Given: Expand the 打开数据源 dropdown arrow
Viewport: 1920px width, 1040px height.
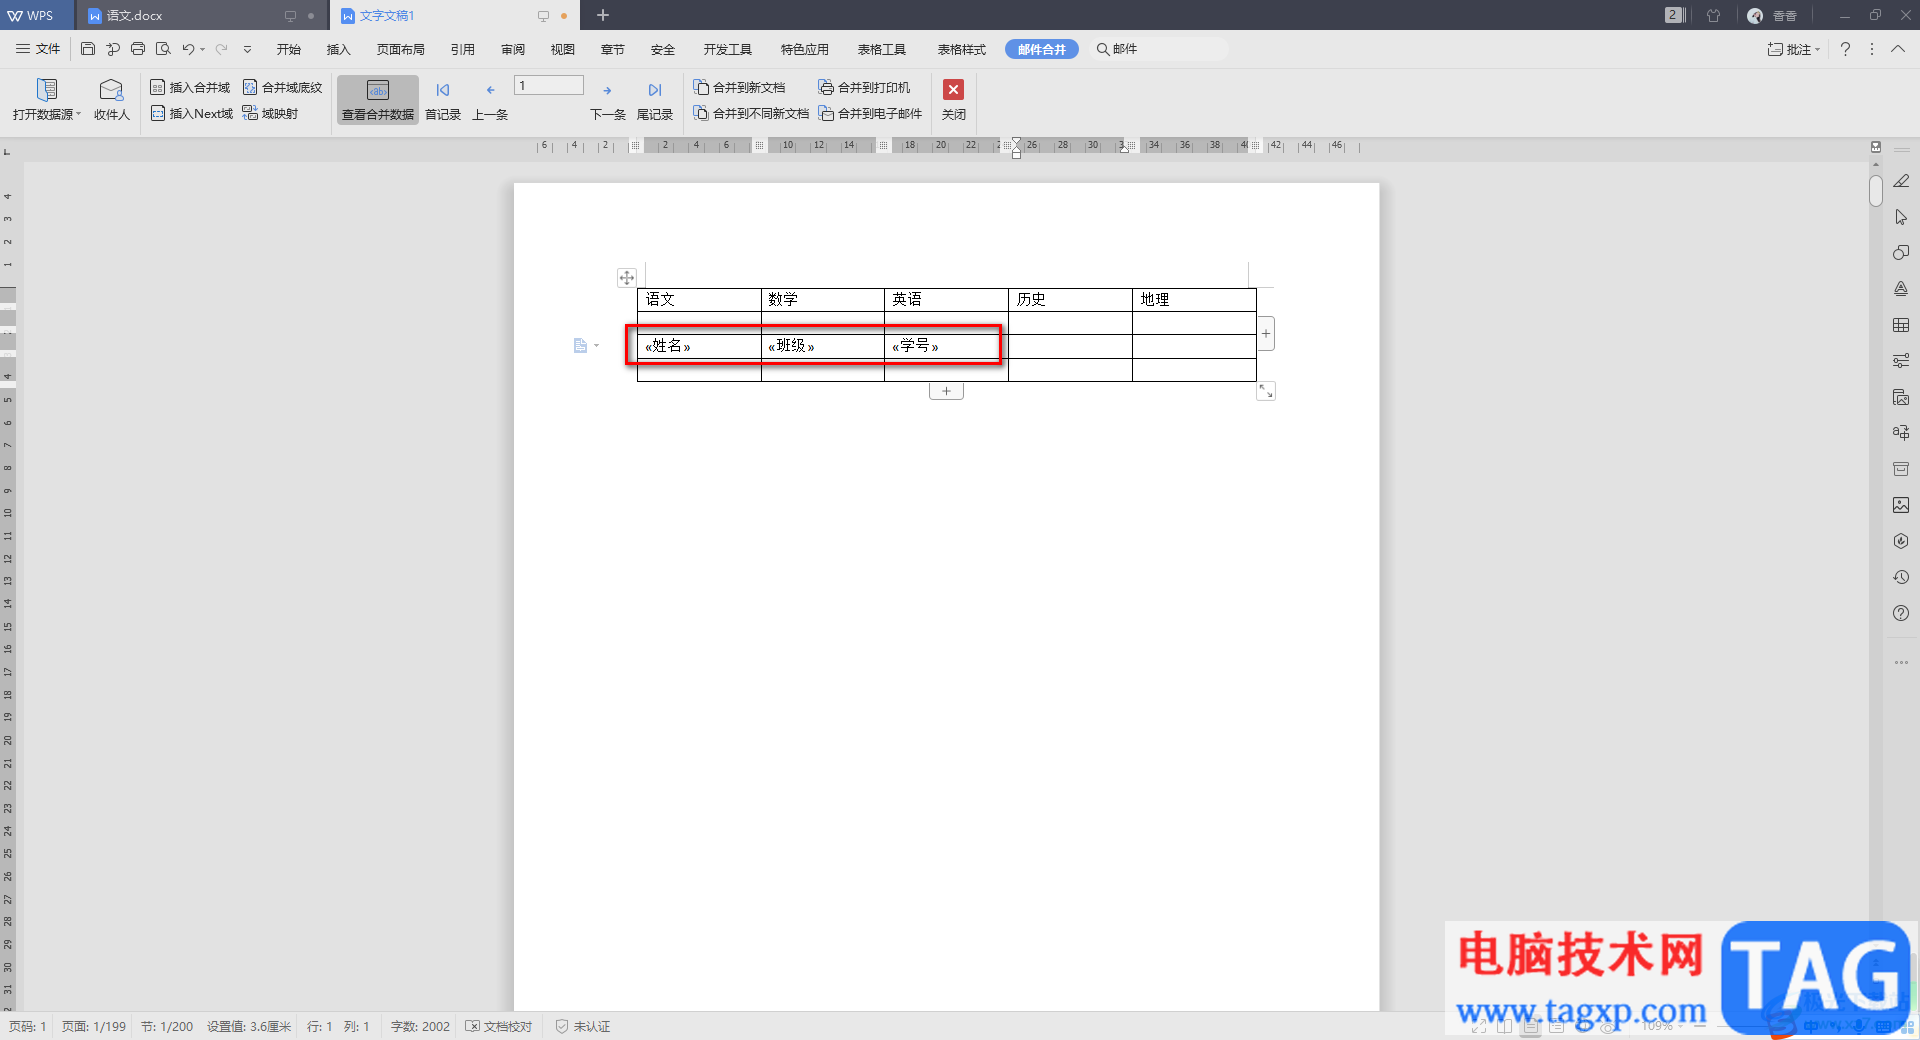Looking at the screenshot, I should click(x=79, y=114).
